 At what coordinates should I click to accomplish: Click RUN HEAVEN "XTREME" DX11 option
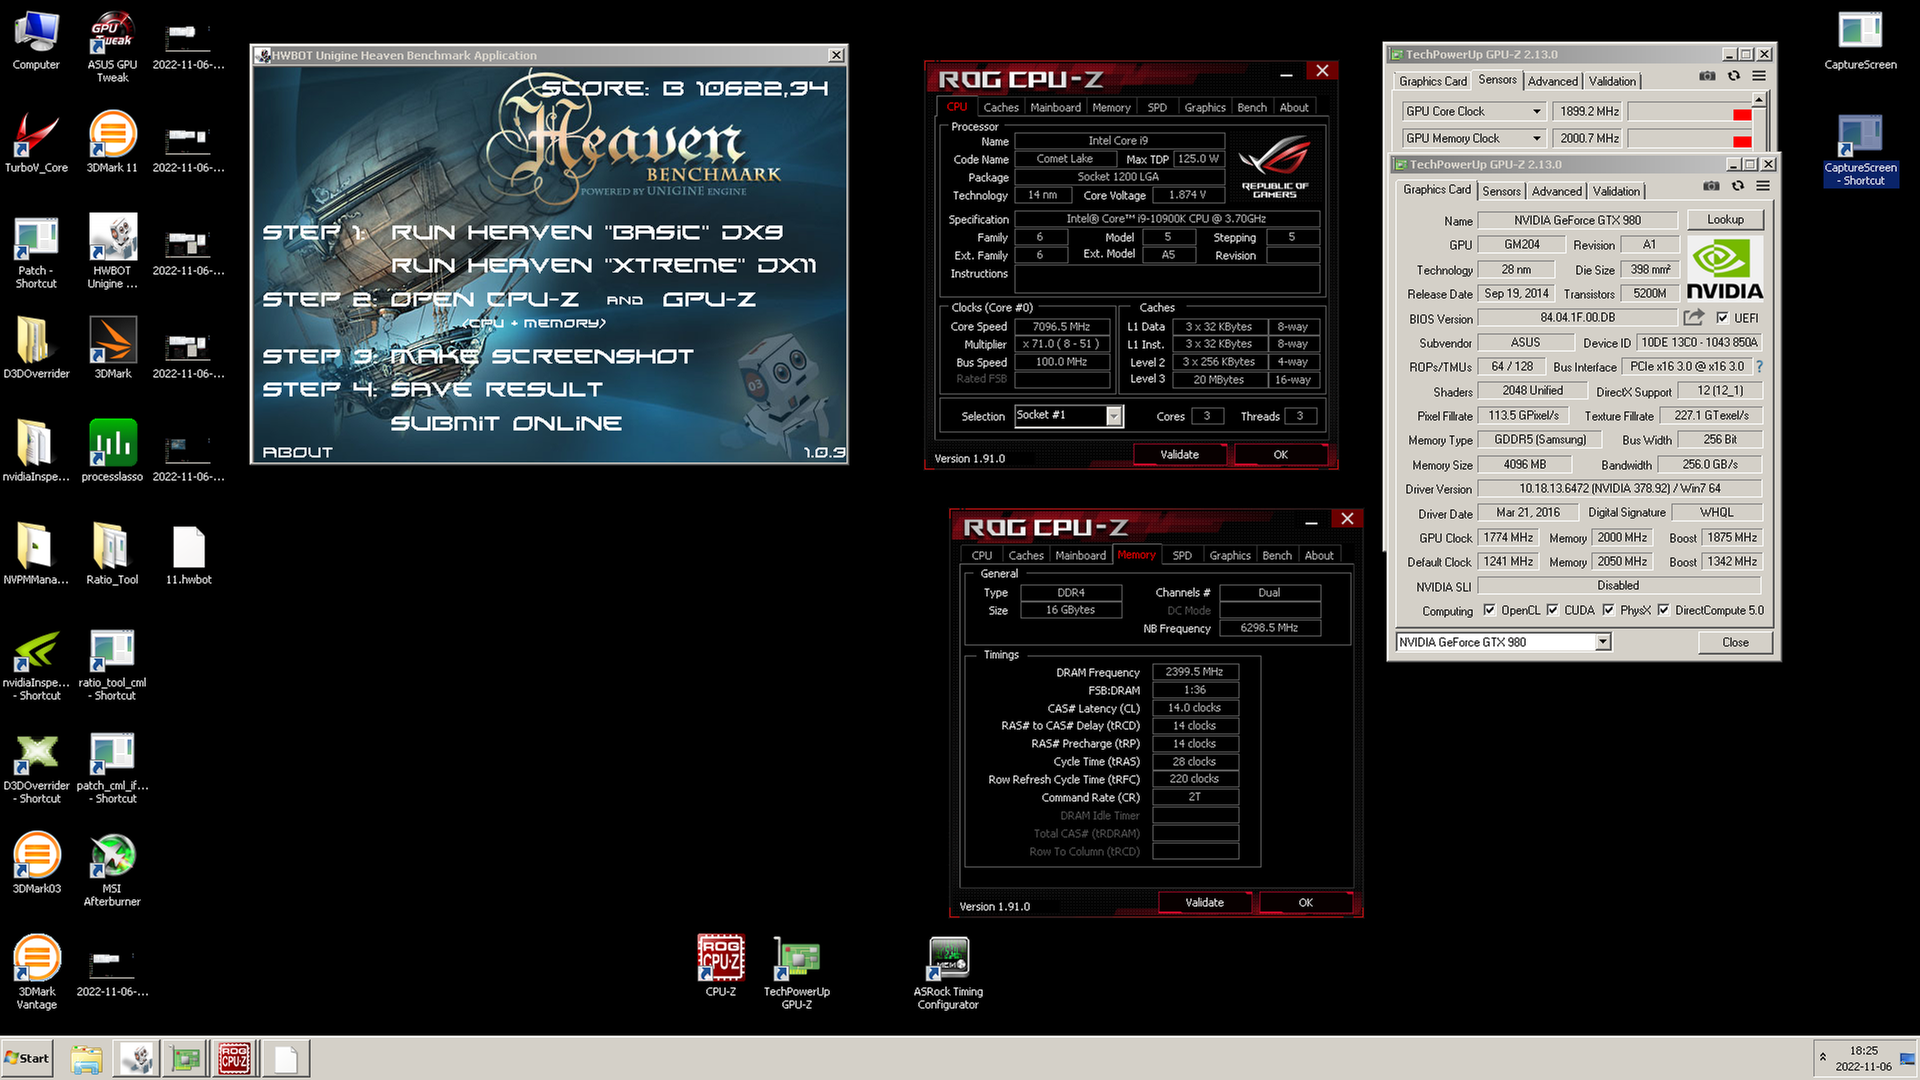(603, 265)
